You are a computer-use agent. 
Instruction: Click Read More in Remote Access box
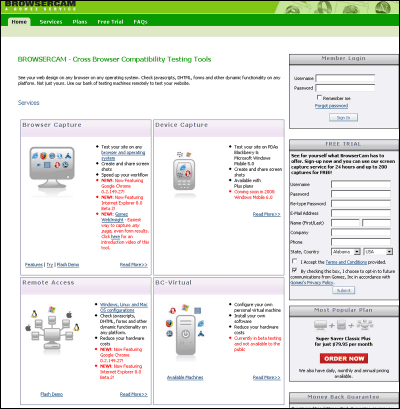pyautogui.click(x=134, y=394)
